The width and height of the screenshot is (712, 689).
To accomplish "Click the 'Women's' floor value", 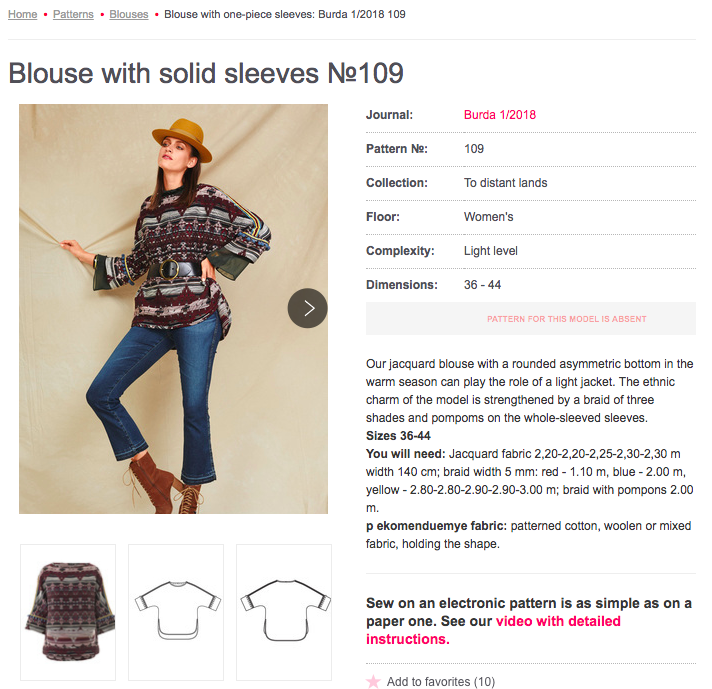I will pos(489,217).
